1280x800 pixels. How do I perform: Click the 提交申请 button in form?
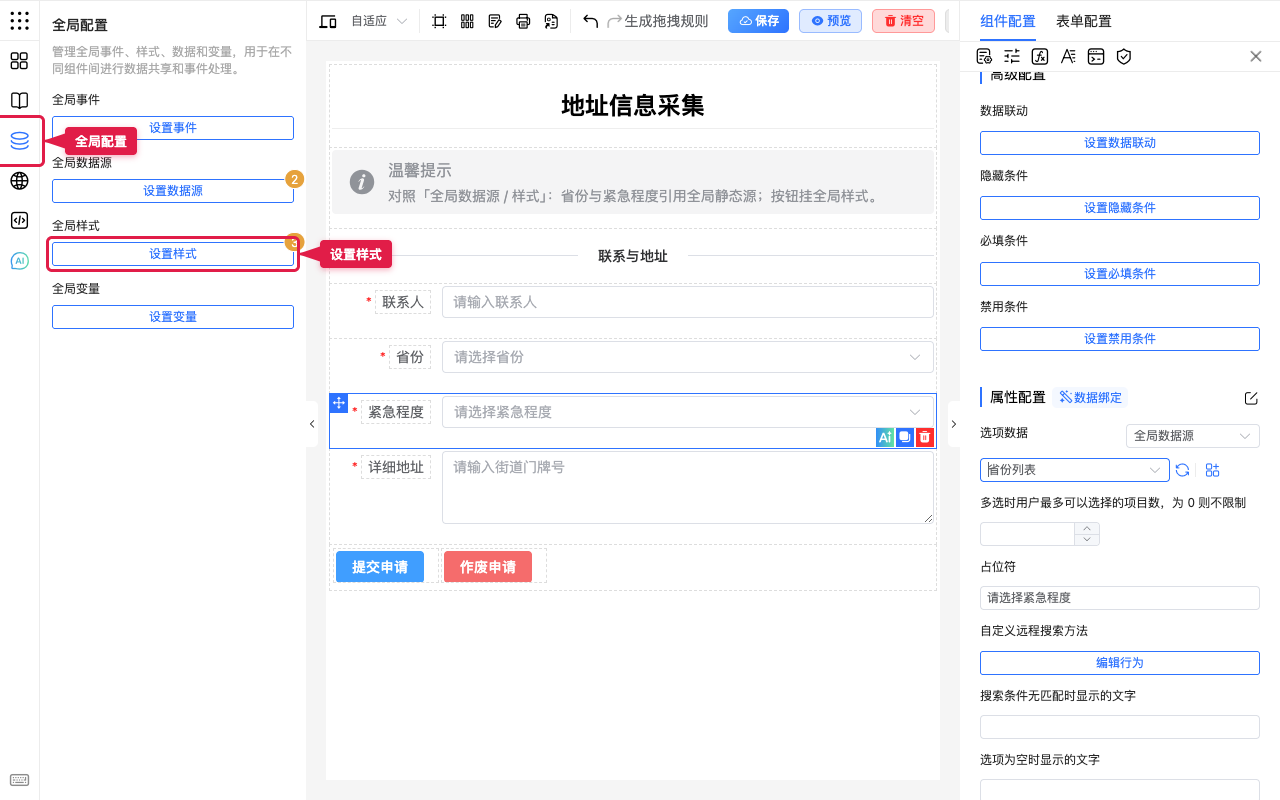click(380, 567)
